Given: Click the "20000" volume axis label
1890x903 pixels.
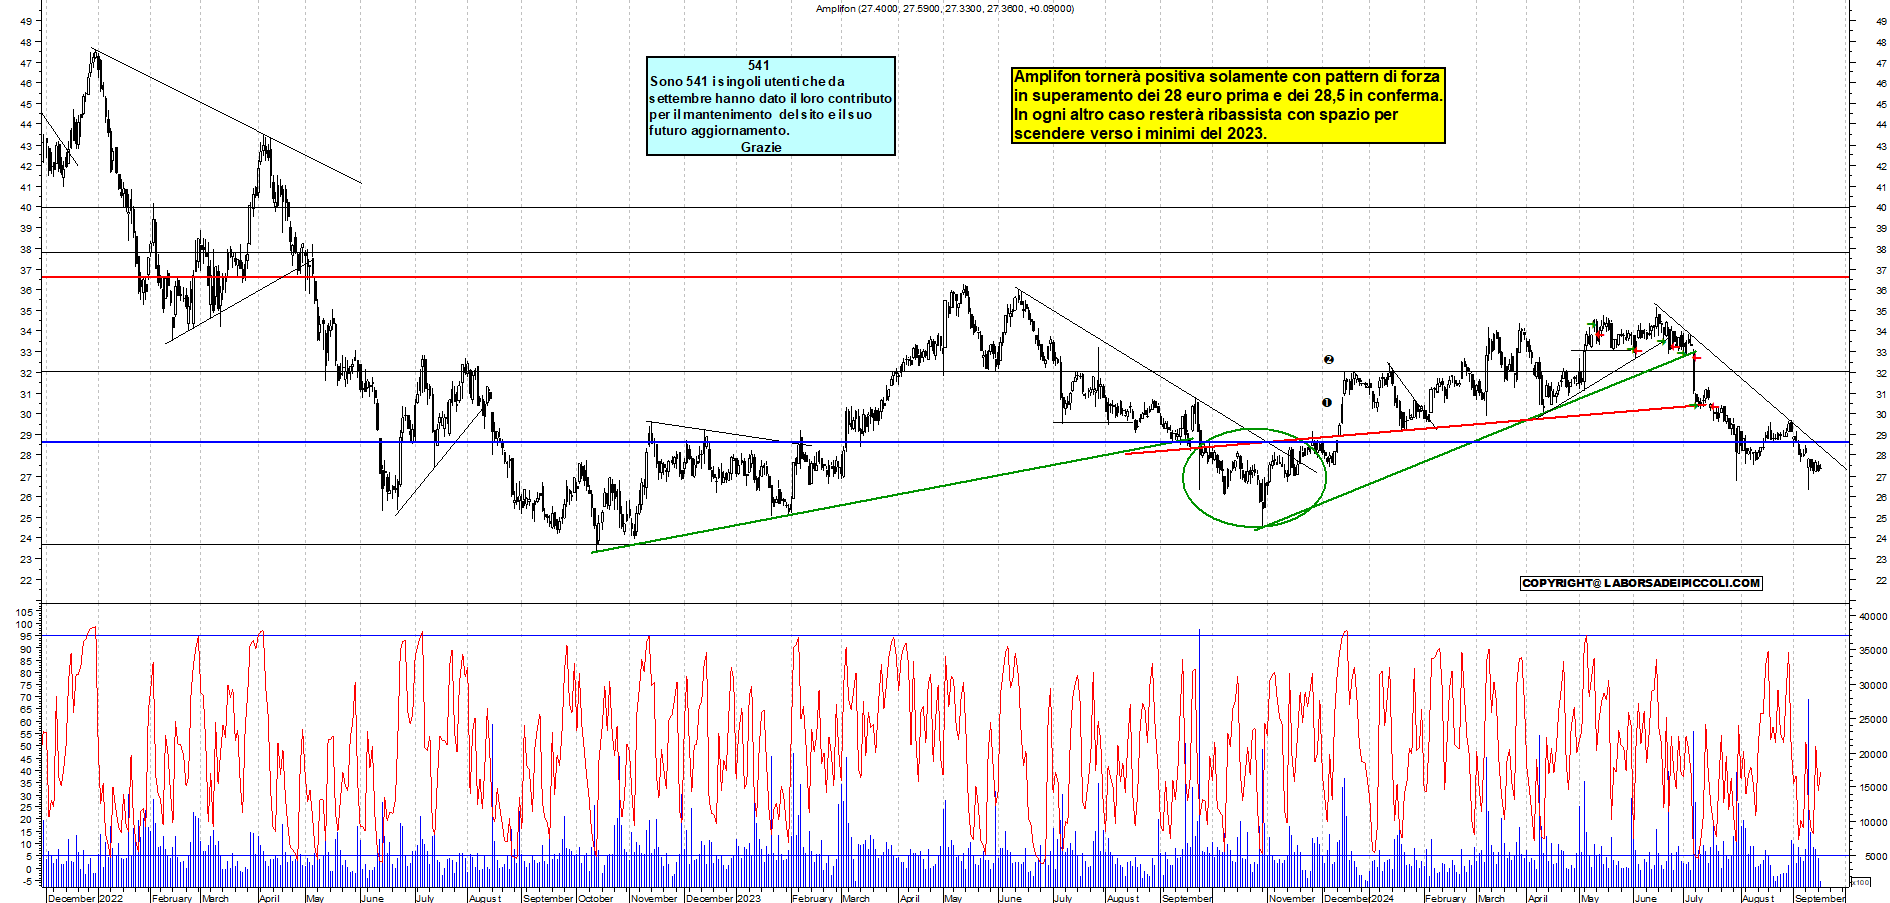Looking at the screenshot, I should click(x=1873, y=755).
